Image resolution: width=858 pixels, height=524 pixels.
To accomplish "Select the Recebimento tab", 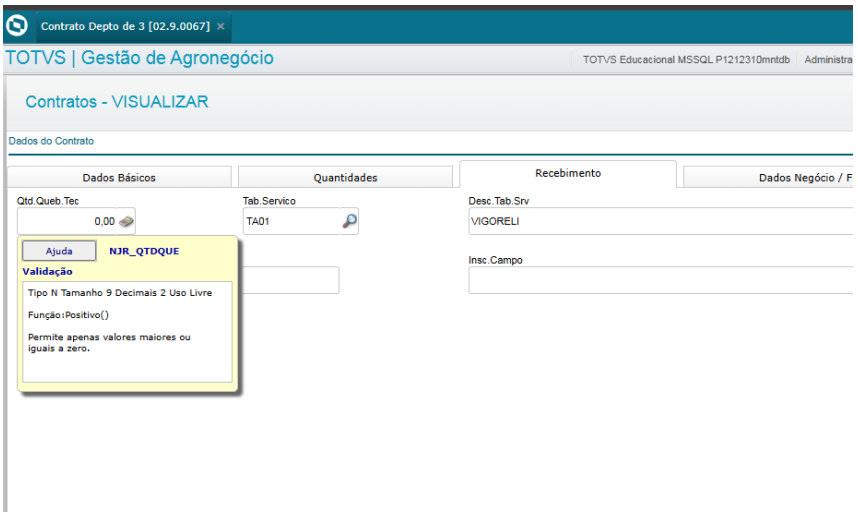I will pos(568,173).
